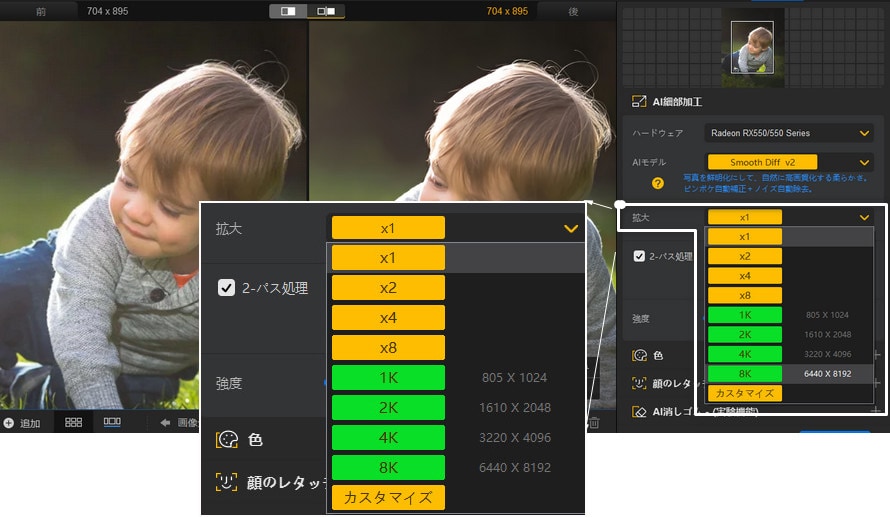
Task: Expand the AI消しゴム section plus sign
Action: point(877,410)
